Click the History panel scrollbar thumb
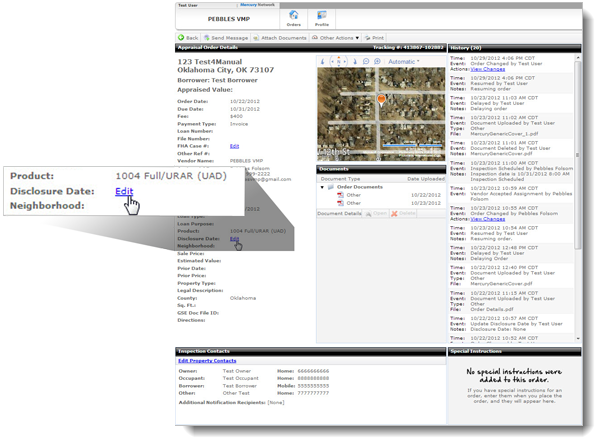The height and width of the screenshot is (446, 603). [578, 155]
